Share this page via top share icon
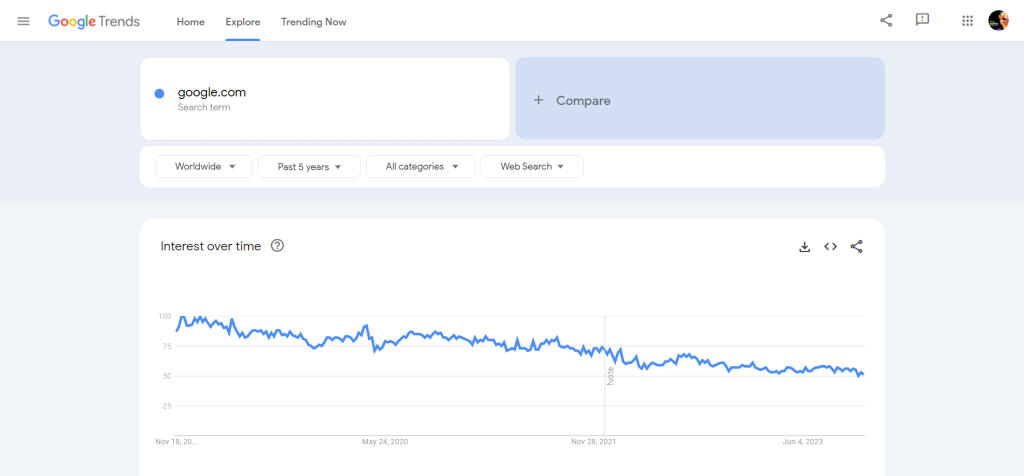Screen dimensions: 1024x476 [886, 21]
